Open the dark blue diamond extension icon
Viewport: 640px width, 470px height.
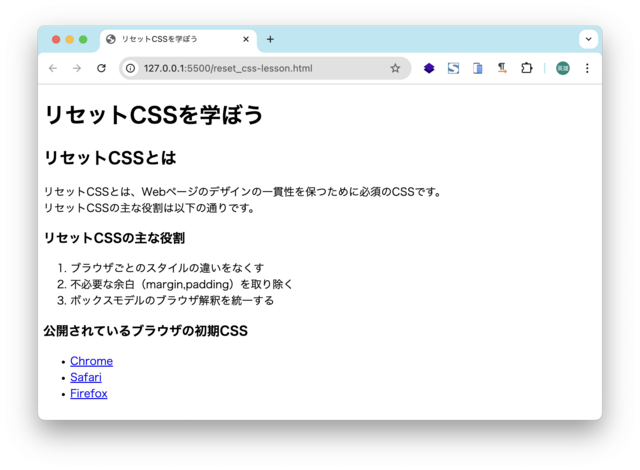click(x=429, y=68)
